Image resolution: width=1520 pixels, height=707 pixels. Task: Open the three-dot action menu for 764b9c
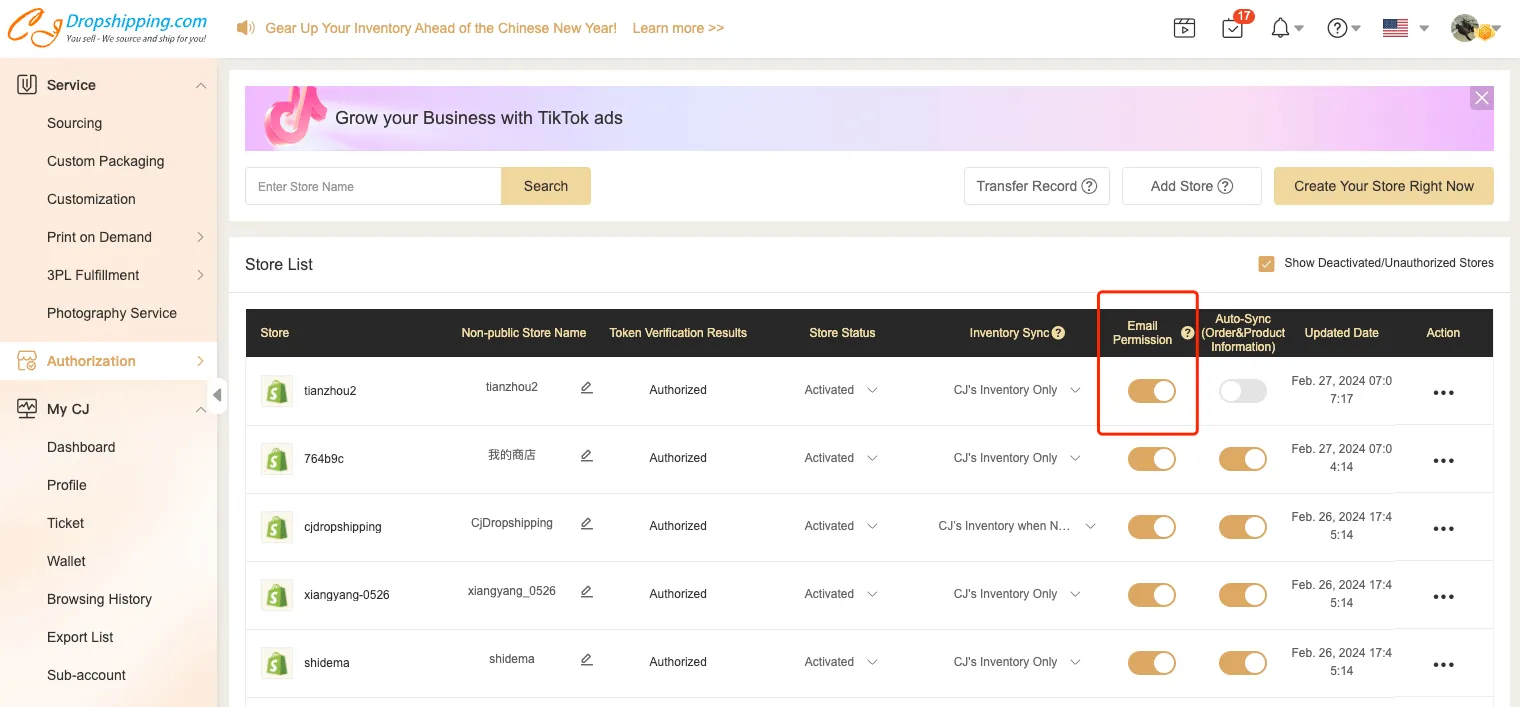pos(1442,461)
